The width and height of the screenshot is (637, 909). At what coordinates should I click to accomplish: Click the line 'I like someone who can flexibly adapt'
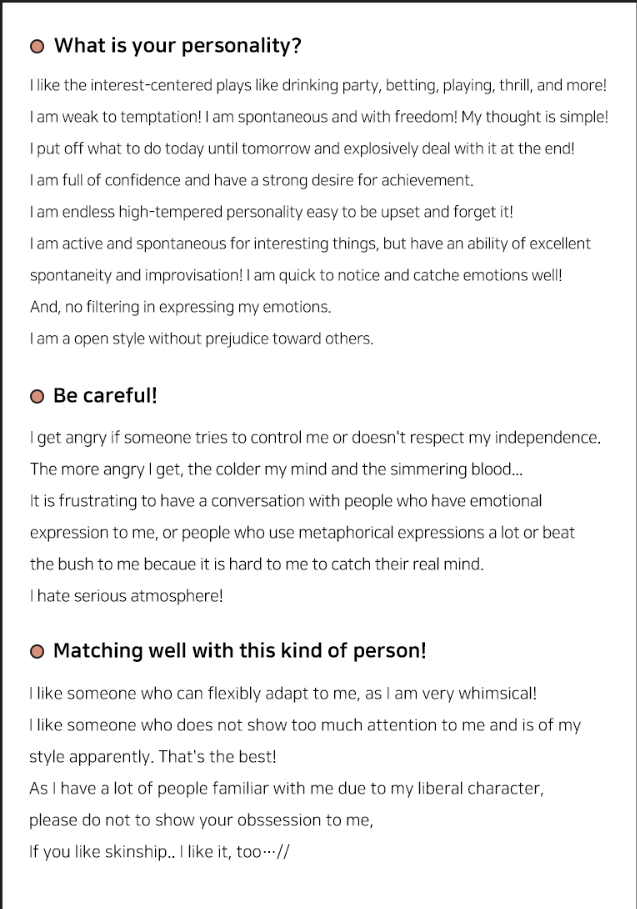[283, 693]
